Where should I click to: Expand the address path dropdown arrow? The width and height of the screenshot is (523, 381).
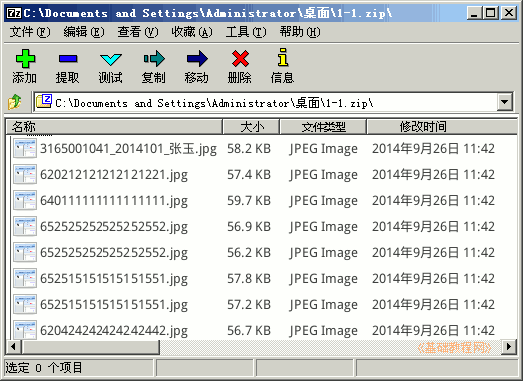tap(505, 102)
